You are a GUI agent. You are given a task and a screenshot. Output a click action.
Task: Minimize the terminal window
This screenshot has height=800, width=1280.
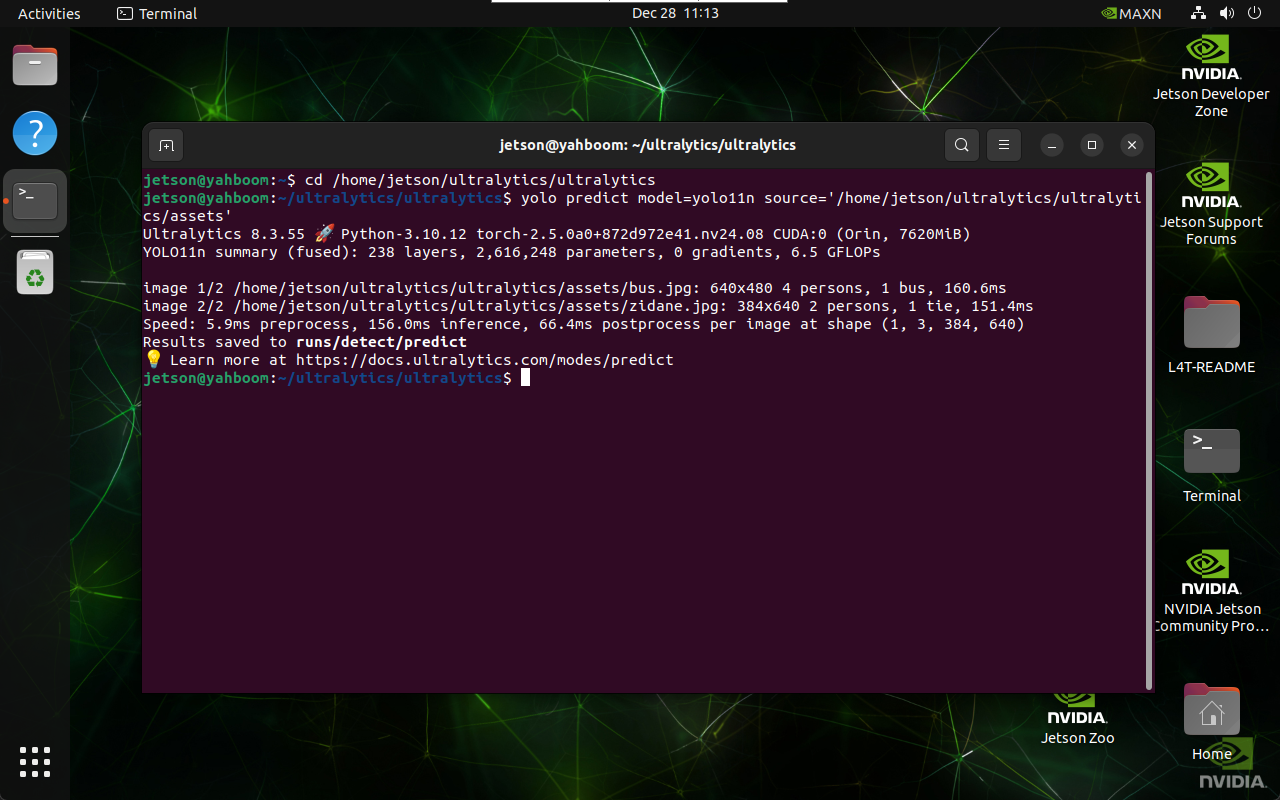coord(1052,145)
